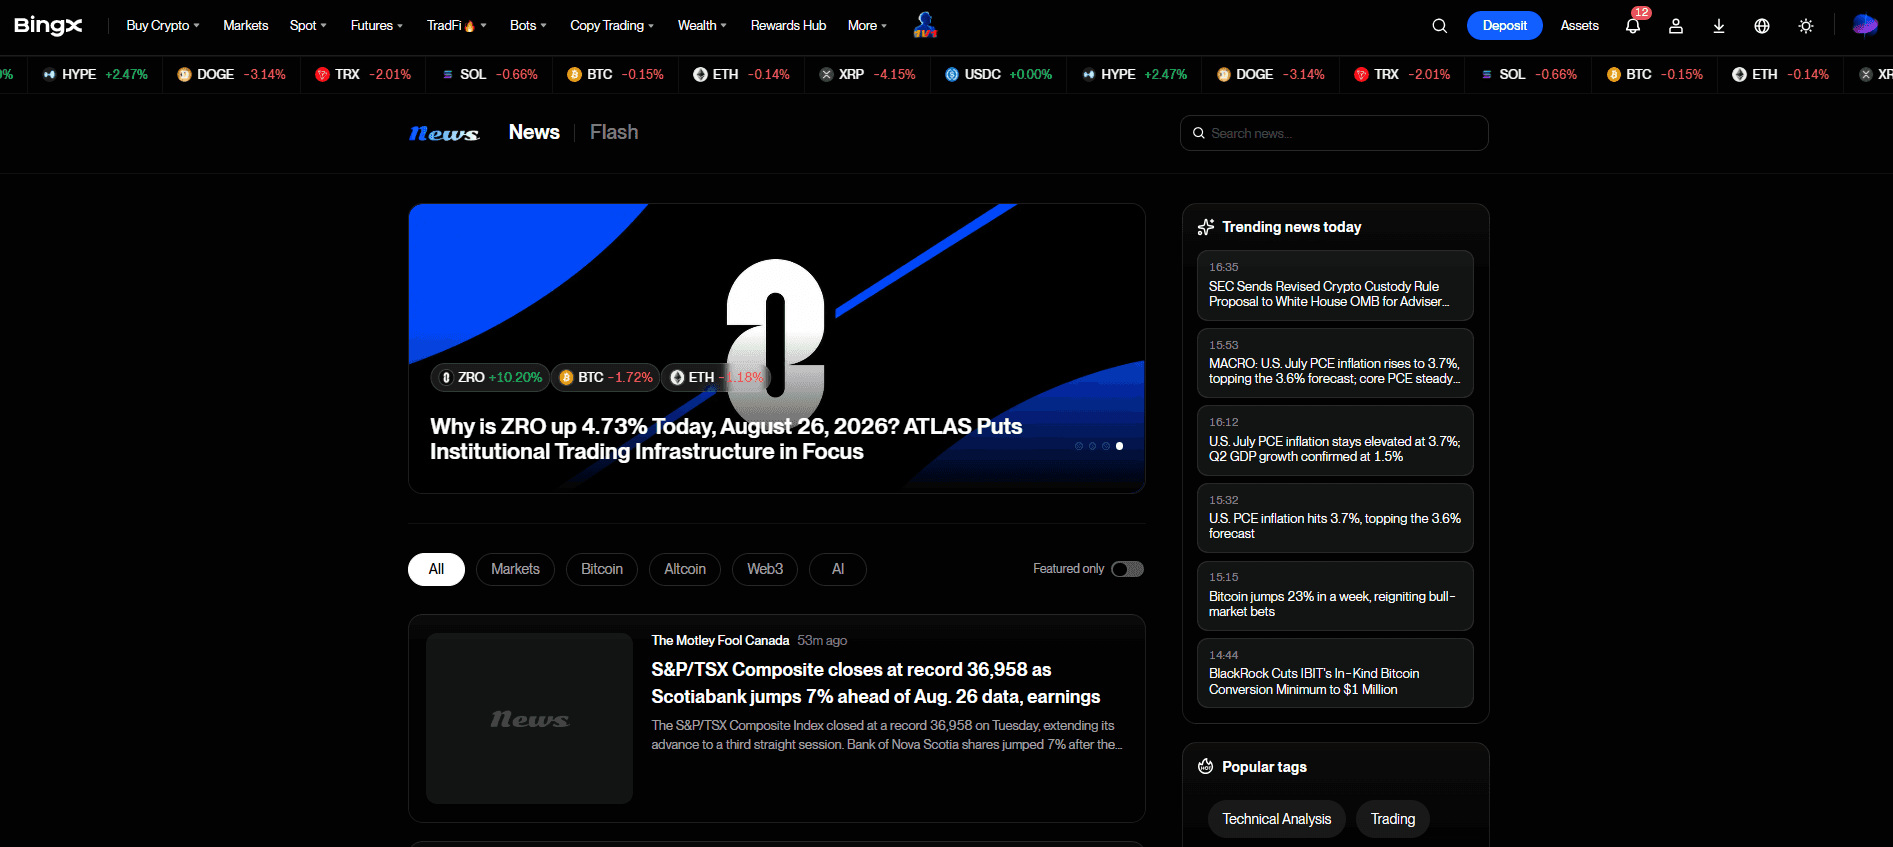This screenshot has height=847, width=1893.
Task: Open the Assets link
Action: point(1579,26)
